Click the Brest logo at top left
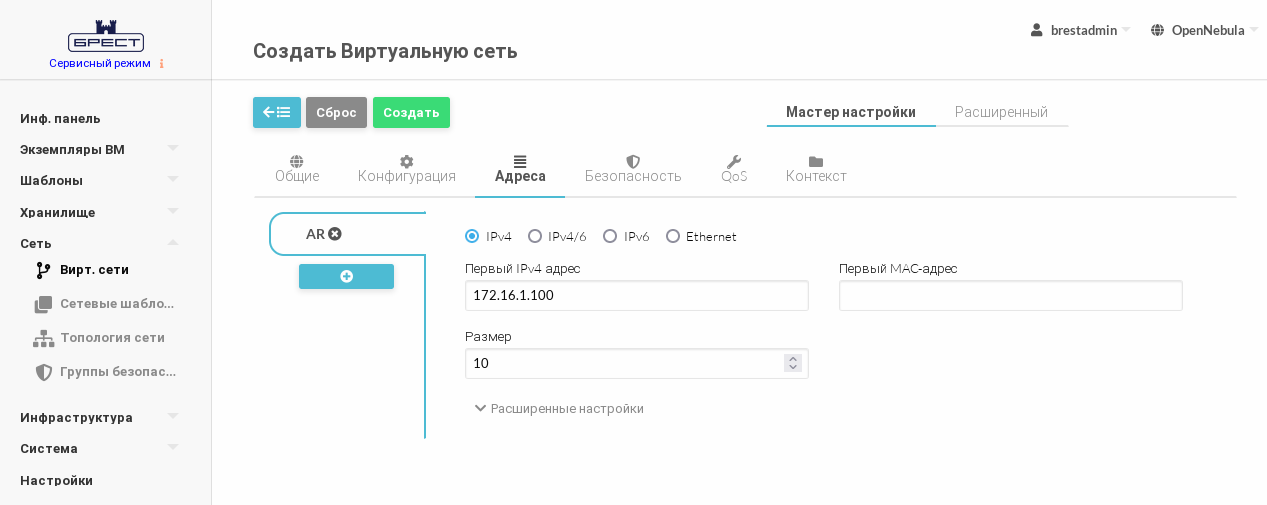1267x505 pixels. pos(105,36)
